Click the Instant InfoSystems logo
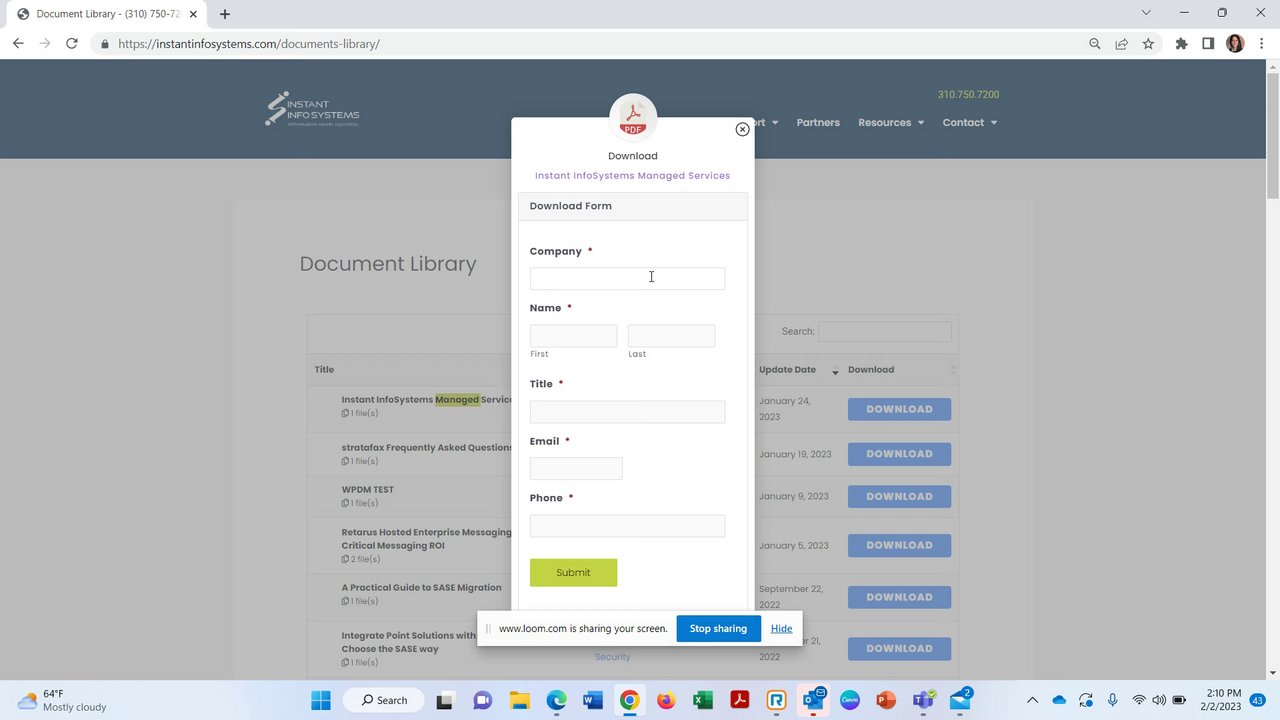1280x720 pixels. (312, 109)
